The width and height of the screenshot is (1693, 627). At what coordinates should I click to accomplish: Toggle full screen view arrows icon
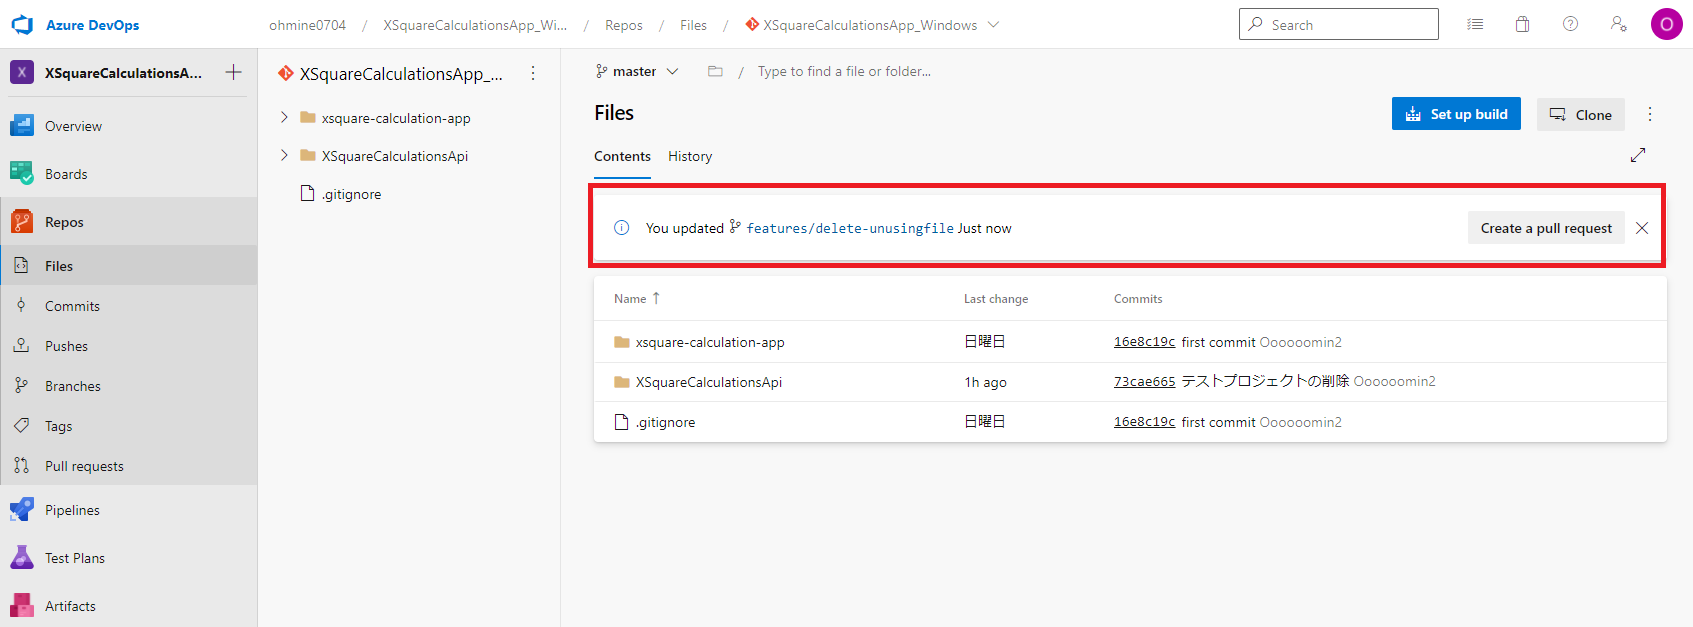(x=1638, y=155)
